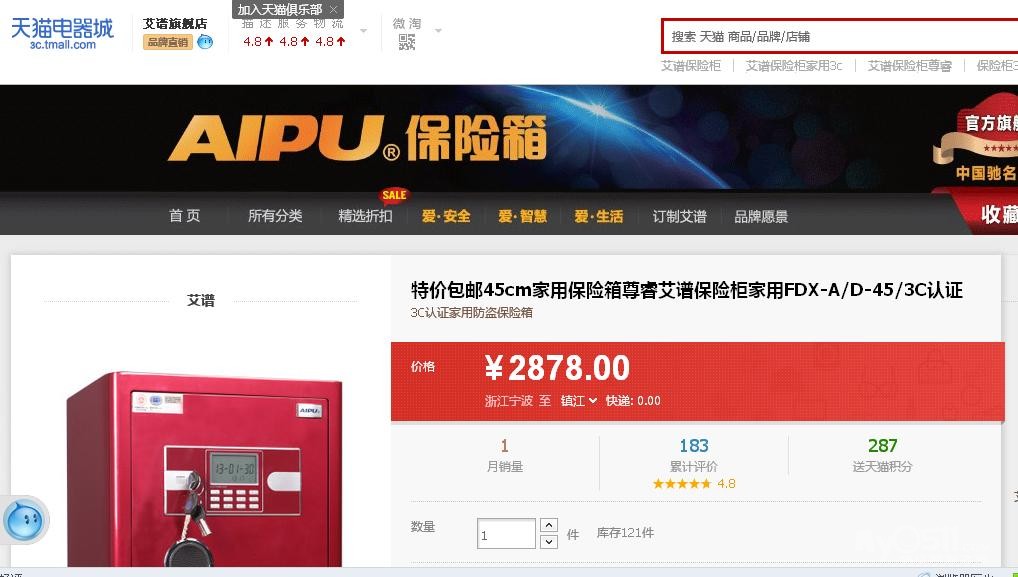Open the 镇江 destination city dropdown
This screenshot has height=577, width=1018.
click(578, 401)
